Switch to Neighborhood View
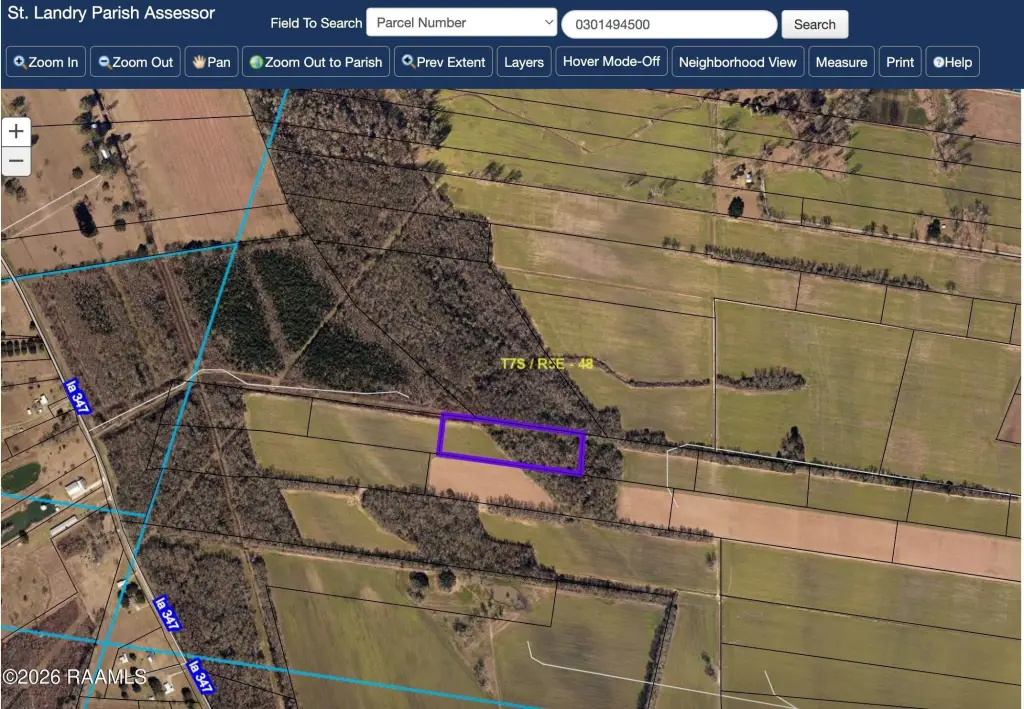 (x=737, y=62)
